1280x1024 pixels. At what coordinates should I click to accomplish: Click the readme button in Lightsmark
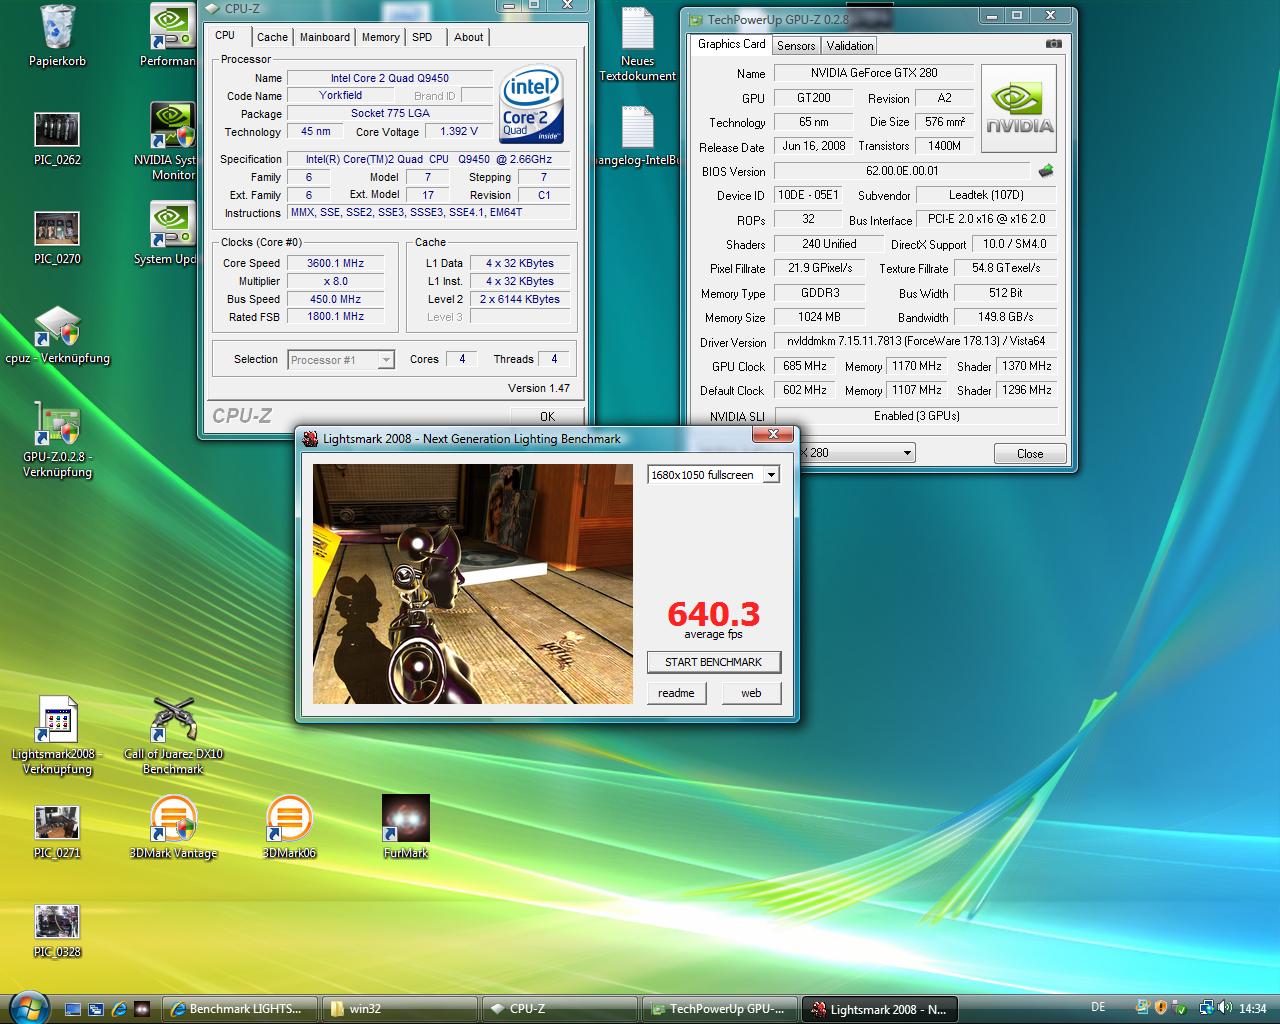tap(676, 693)
